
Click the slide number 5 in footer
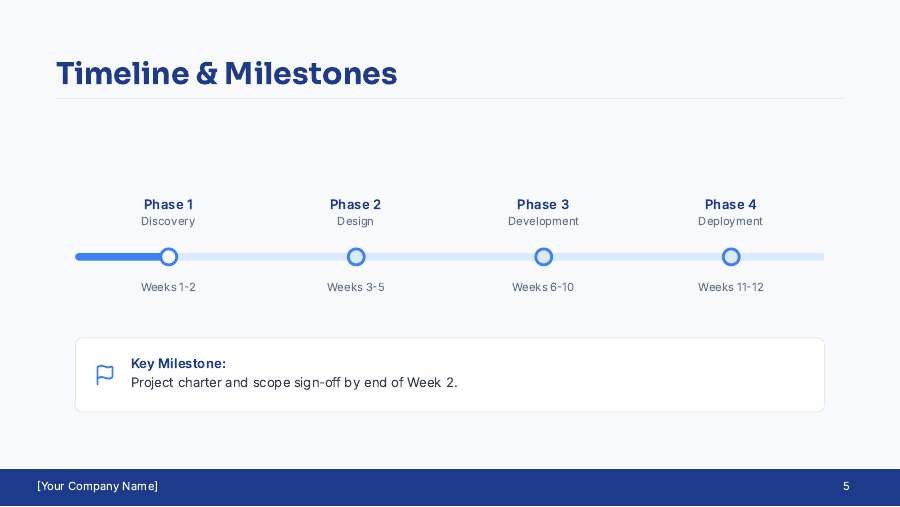click(x=846, y=486)
